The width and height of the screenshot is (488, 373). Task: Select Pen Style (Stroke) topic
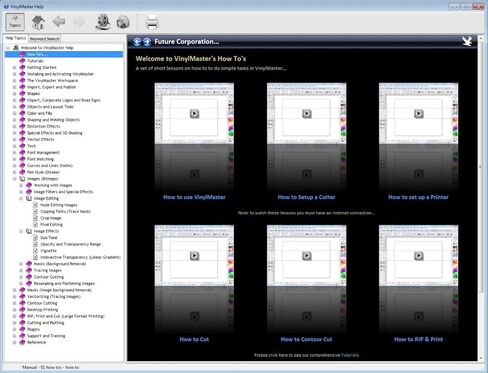pos(44,172)
